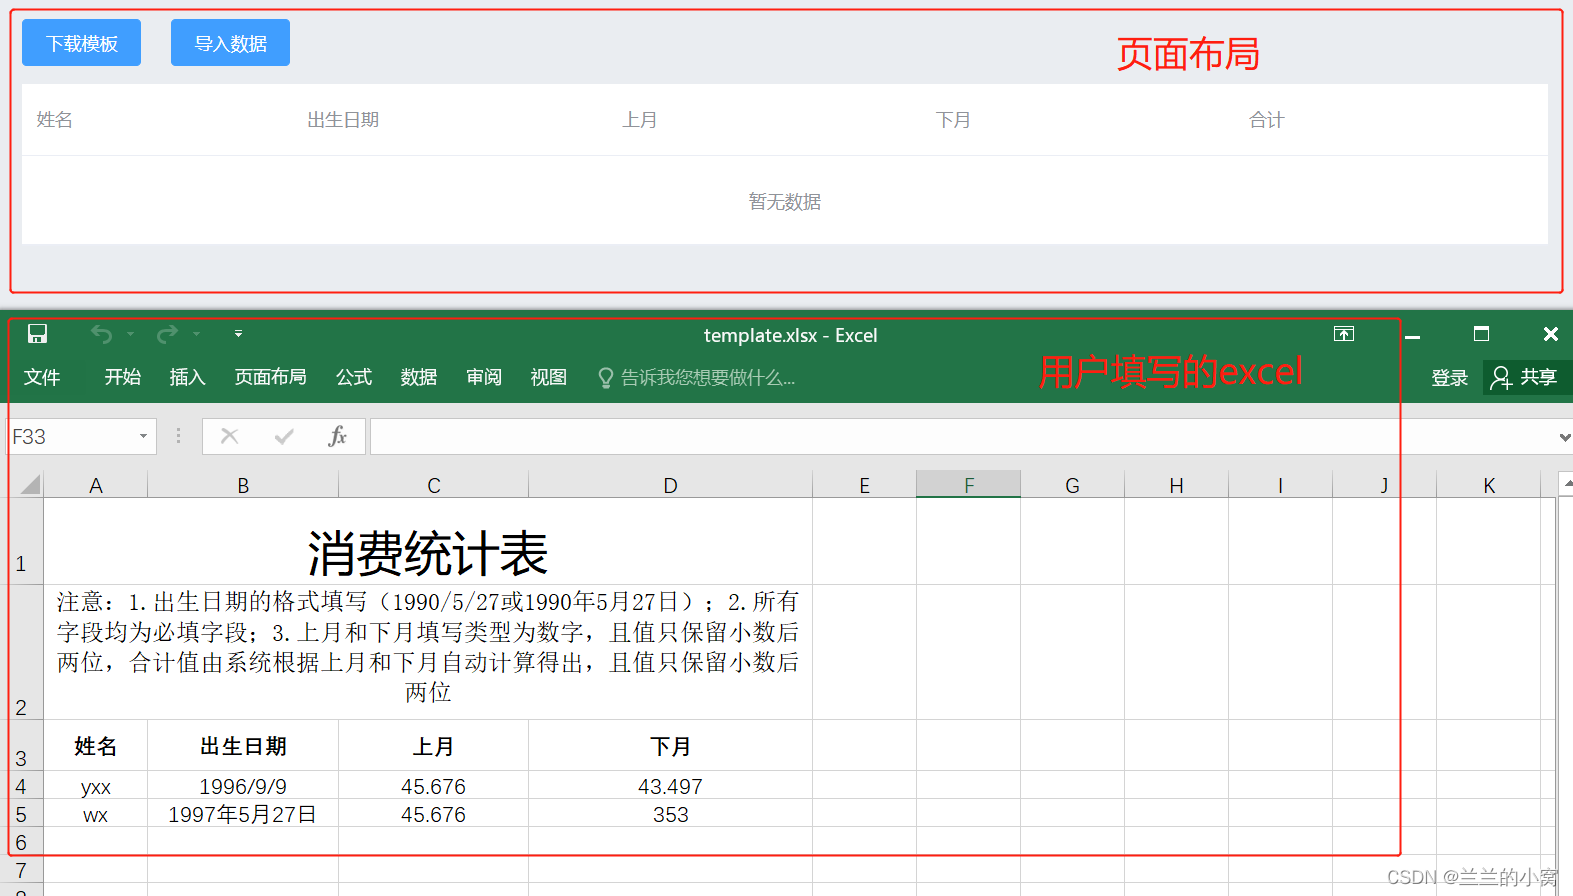The height and width of the screenshot is (896, 1573).
Task: Click the select-all corner triangle
Action: pyautogui.click(x=30, y=485)
